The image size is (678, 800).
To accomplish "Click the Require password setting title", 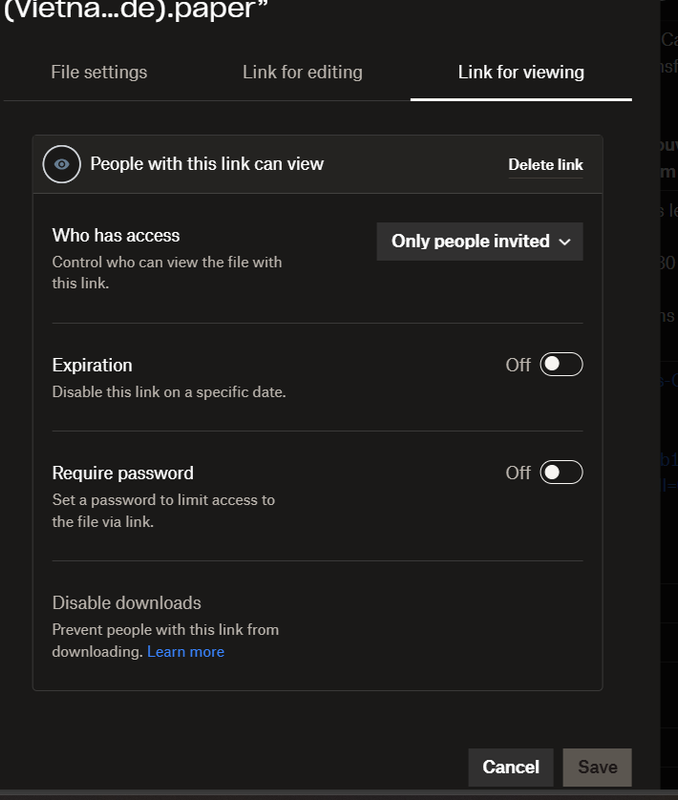I will [x=123, y=473].
